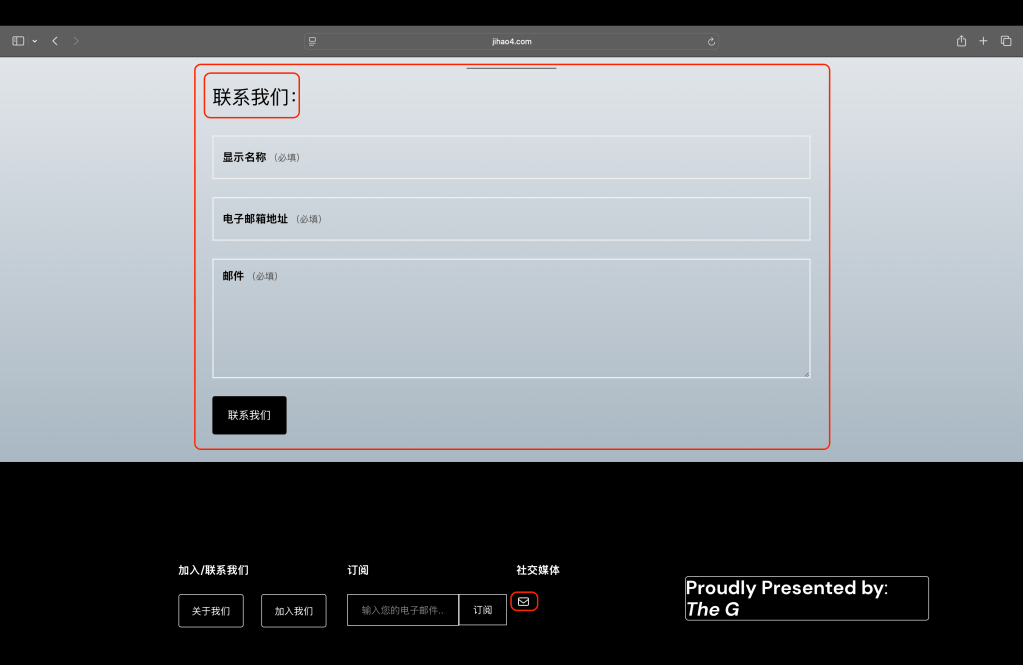The height and width of the screenshot is (665, 1023).
Task: Open the page reader icon in address bar
Action: pos(313,41)
